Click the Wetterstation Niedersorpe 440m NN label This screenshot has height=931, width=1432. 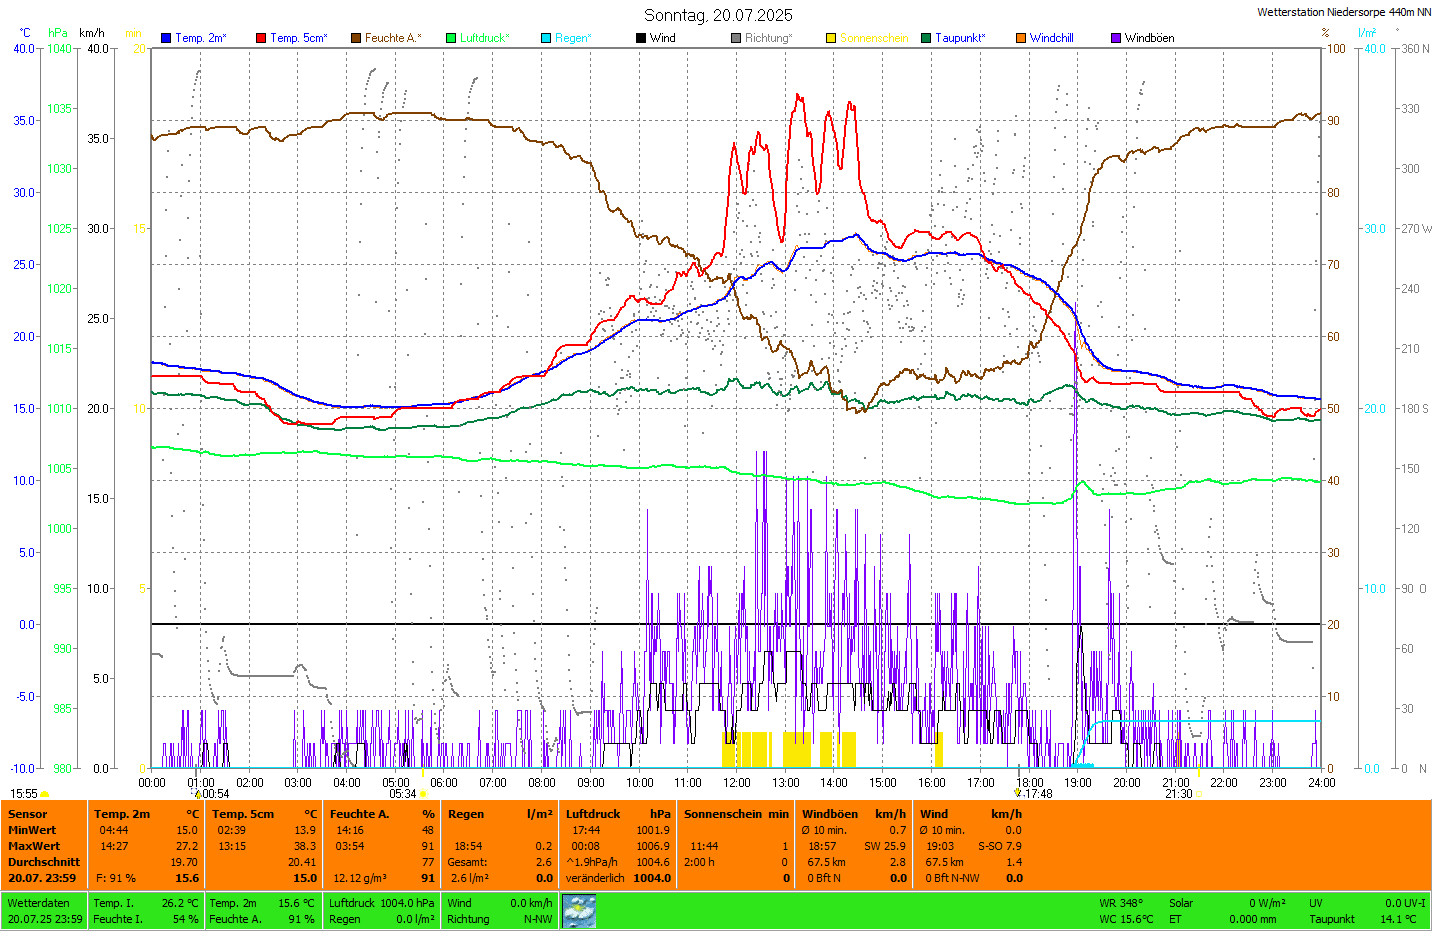click(1343, 12)
